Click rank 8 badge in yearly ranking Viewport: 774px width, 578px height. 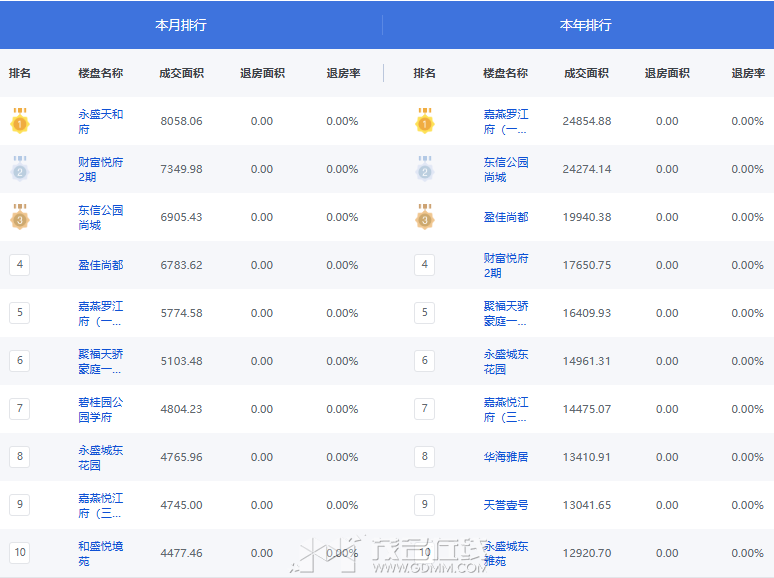click(425, 457)
